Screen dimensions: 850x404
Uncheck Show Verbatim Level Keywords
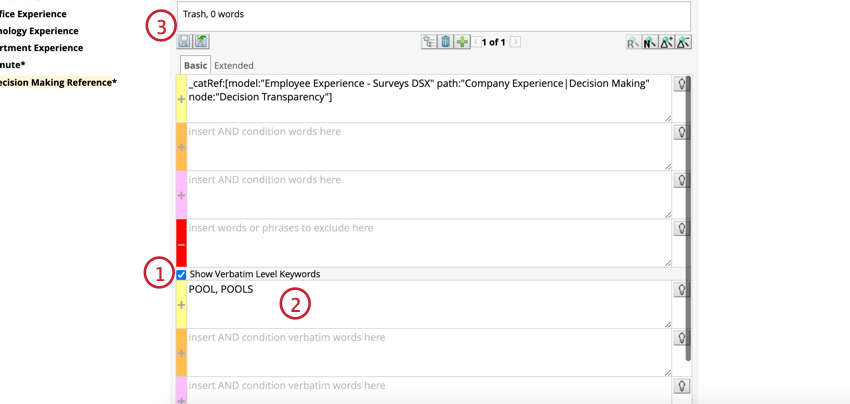click(181, 274)
